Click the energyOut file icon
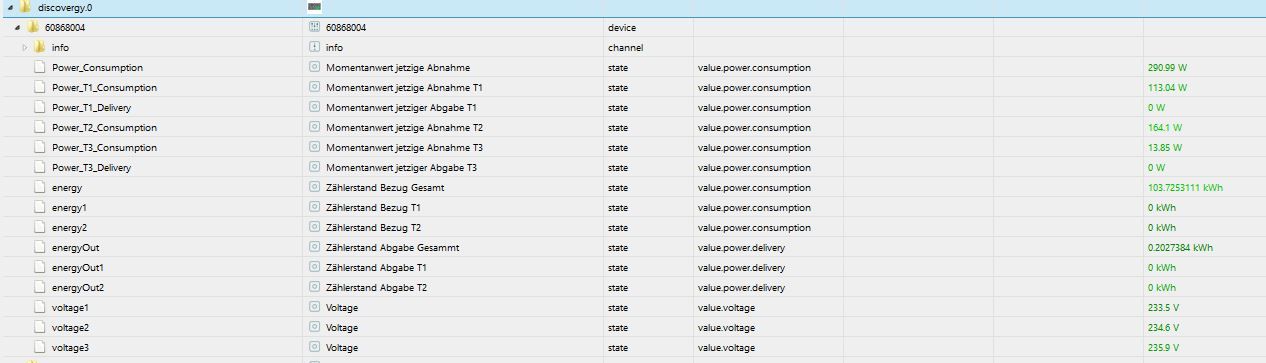The height and width of the screenshot is (363, 1266). [39, 247]
